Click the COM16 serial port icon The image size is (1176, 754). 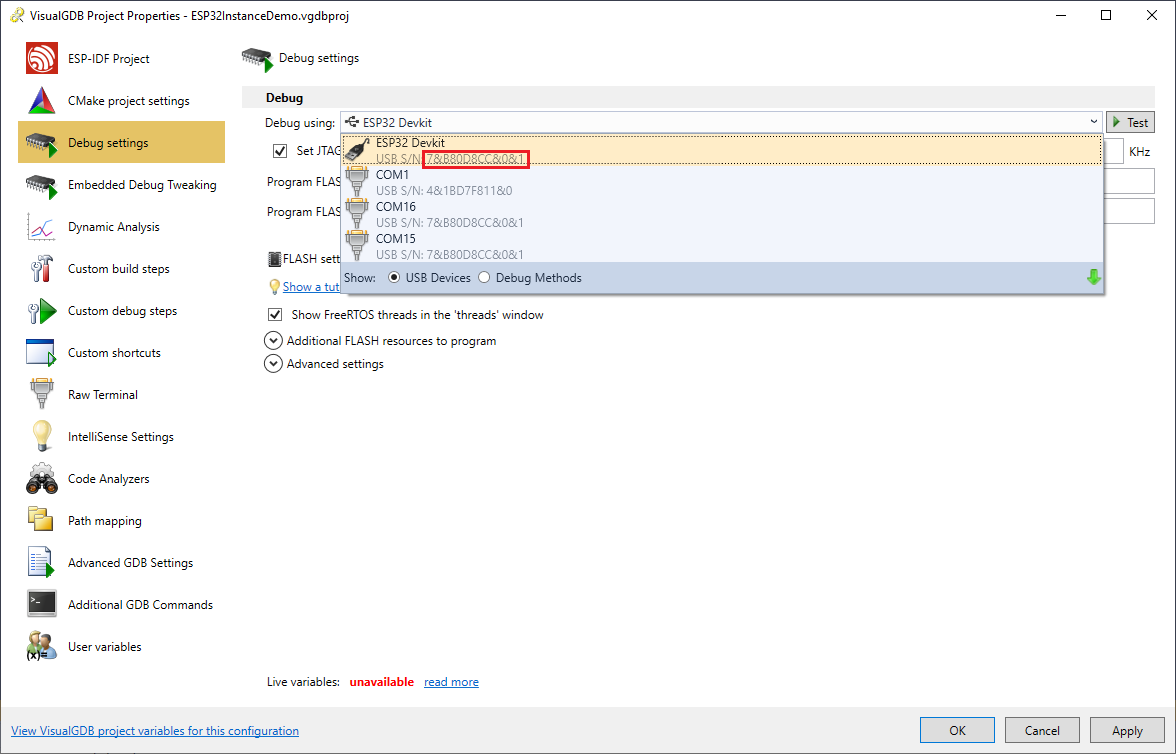click(357, 215)
